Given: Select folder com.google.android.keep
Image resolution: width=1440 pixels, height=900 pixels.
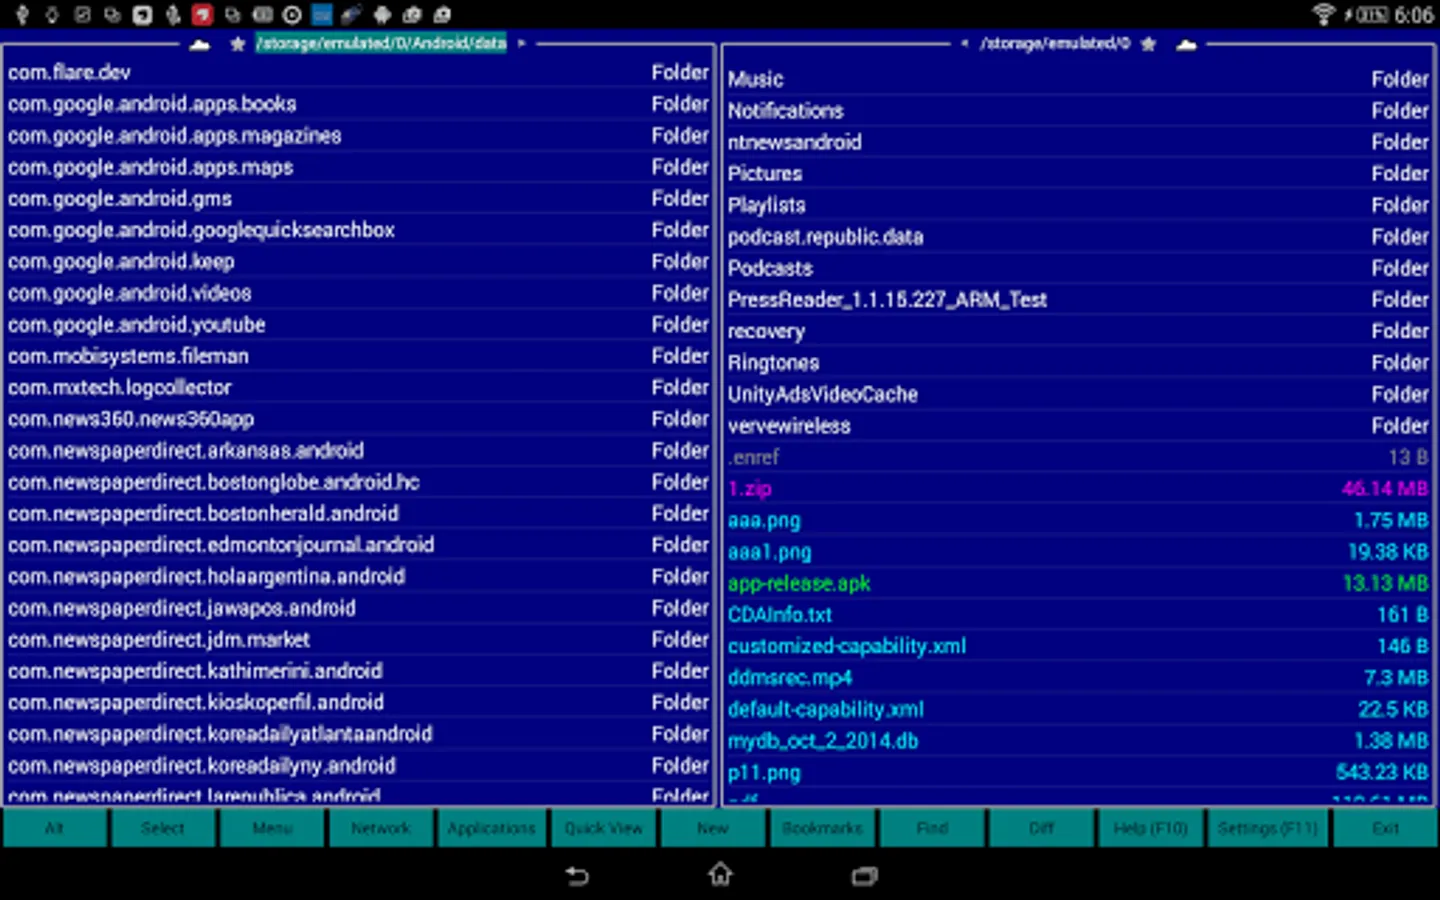Looking at the screenshot, I should (x=358, y=261).
